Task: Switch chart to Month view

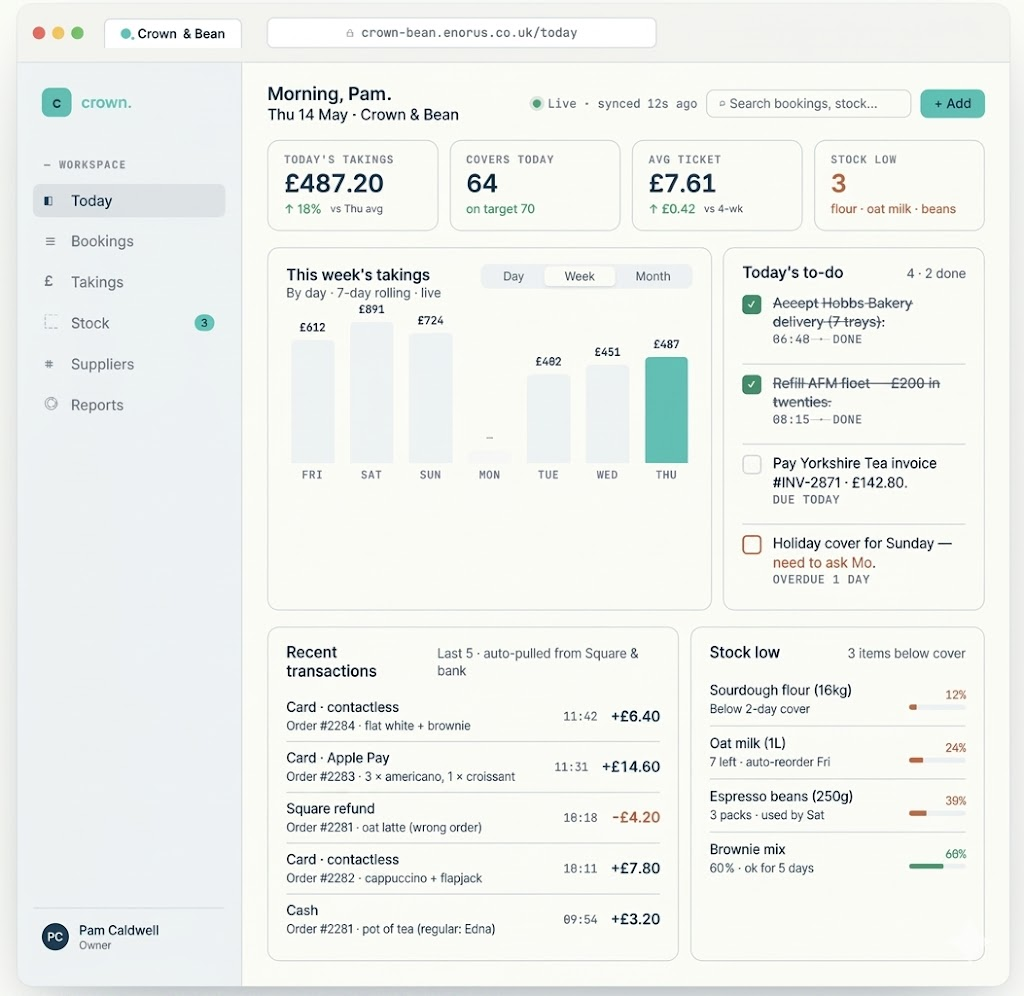Action: click(653, 276)
